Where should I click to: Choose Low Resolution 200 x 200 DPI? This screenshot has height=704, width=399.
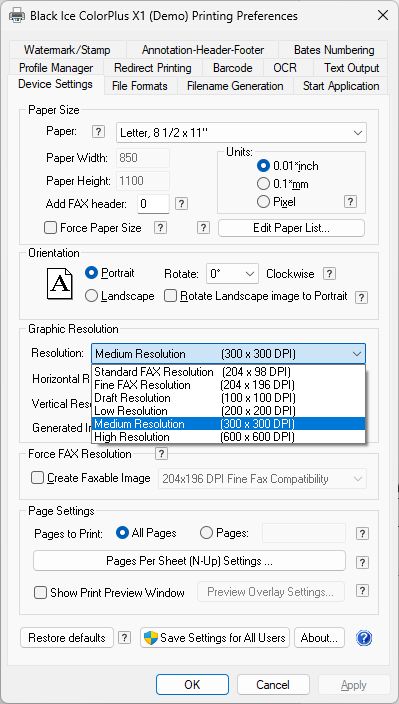point(228,411)
